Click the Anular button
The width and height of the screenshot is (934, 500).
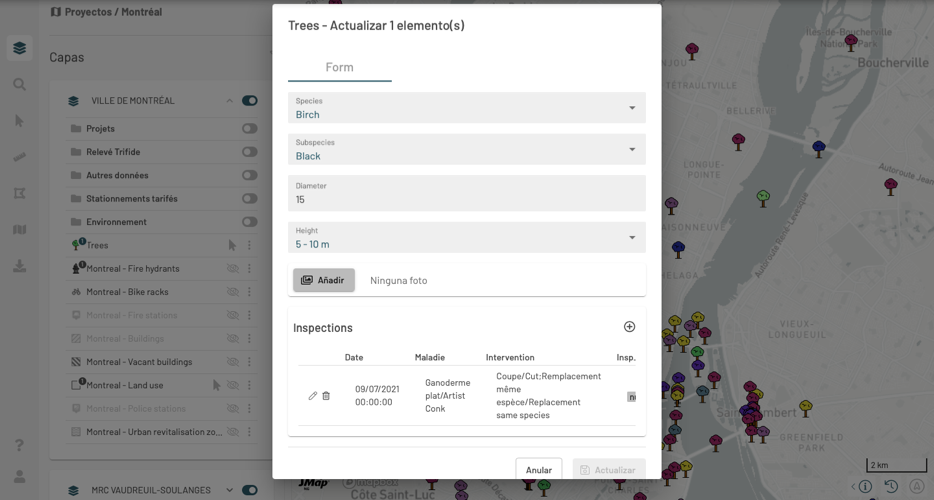538,470
